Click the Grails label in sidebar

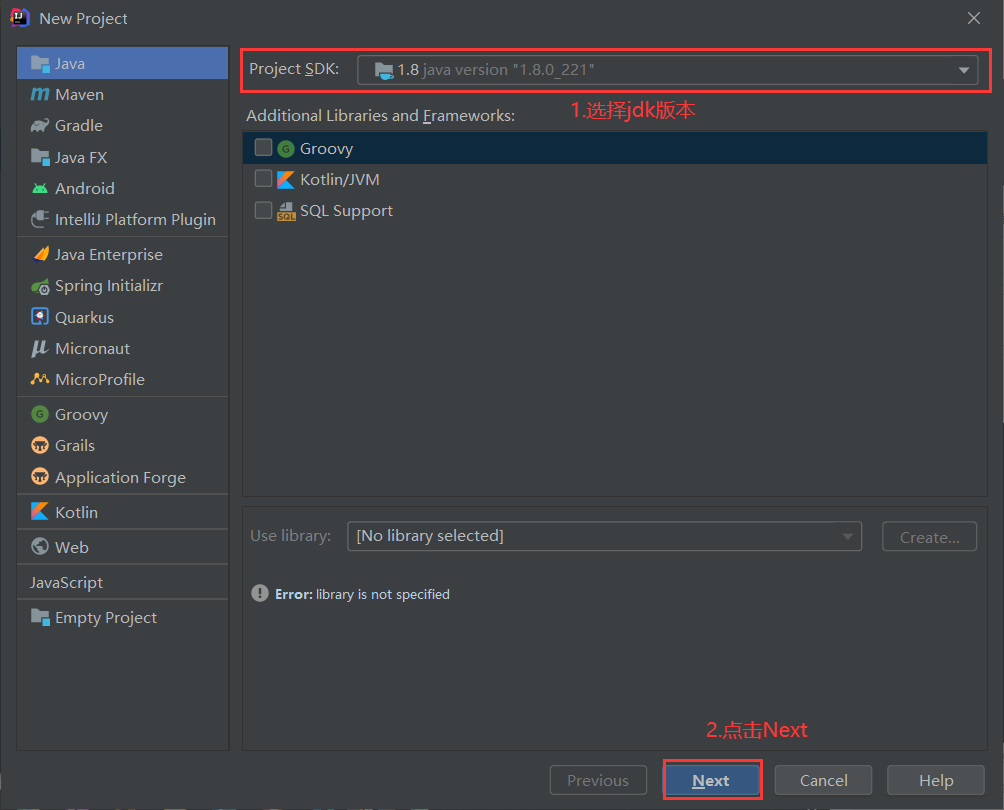[x=75, y=445]
